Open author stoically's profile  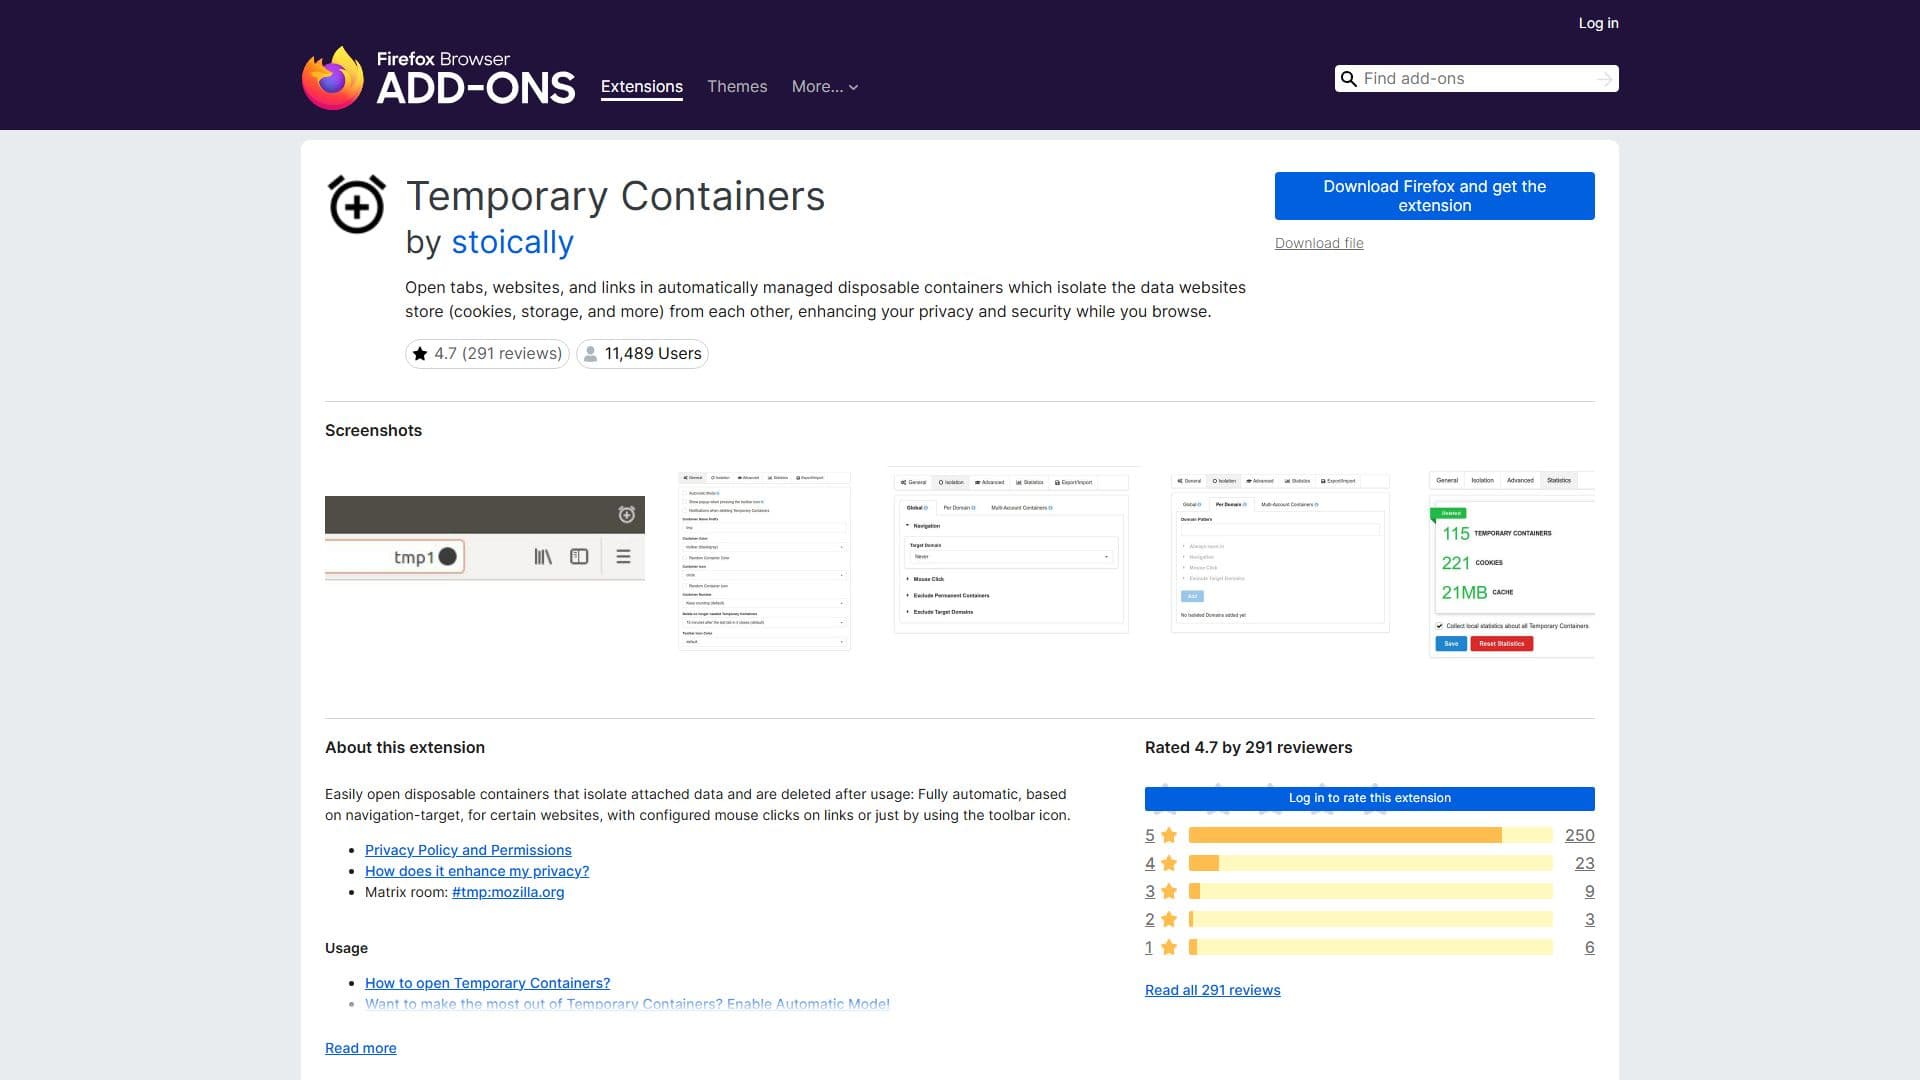coord(512,242)
